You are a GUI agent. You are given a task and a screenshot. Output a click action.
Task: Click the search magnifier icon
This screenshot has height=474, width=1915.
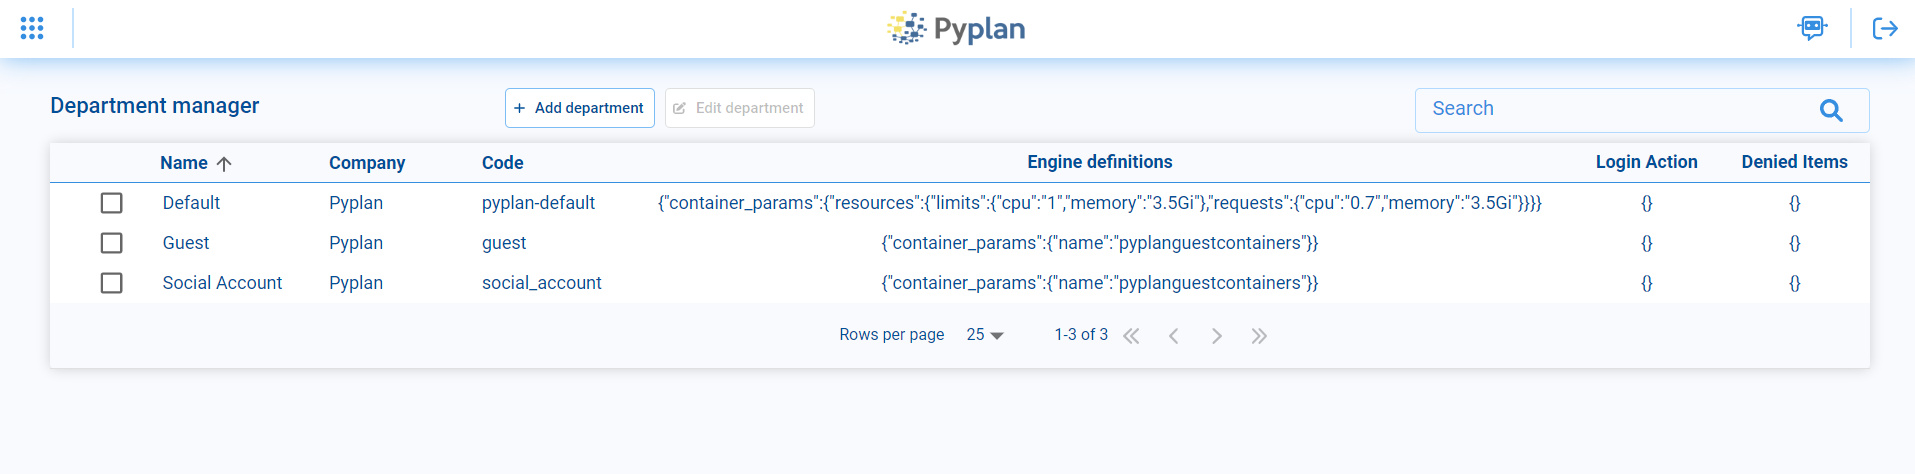click(x=1831, y=110)
